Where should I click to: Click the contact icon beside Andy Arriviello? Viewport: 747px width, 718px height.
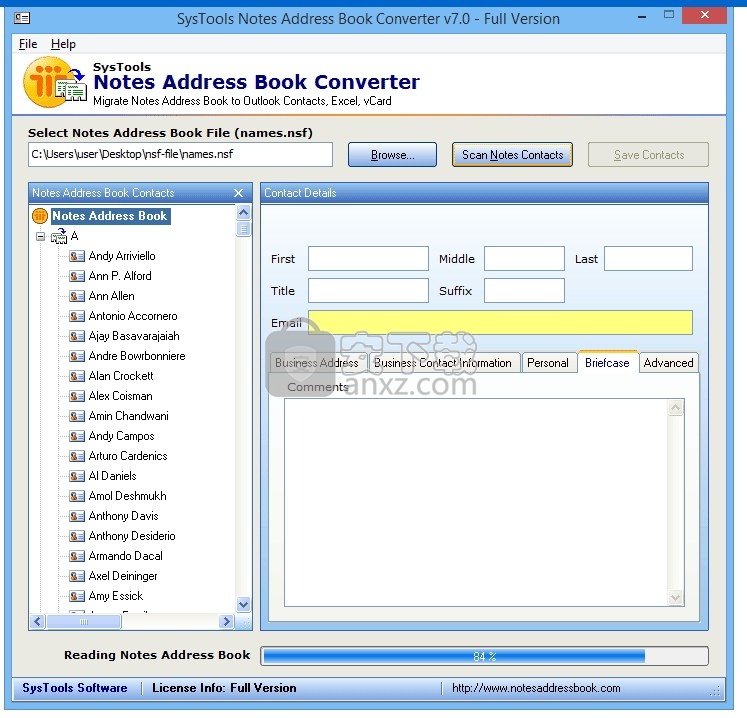77,256
